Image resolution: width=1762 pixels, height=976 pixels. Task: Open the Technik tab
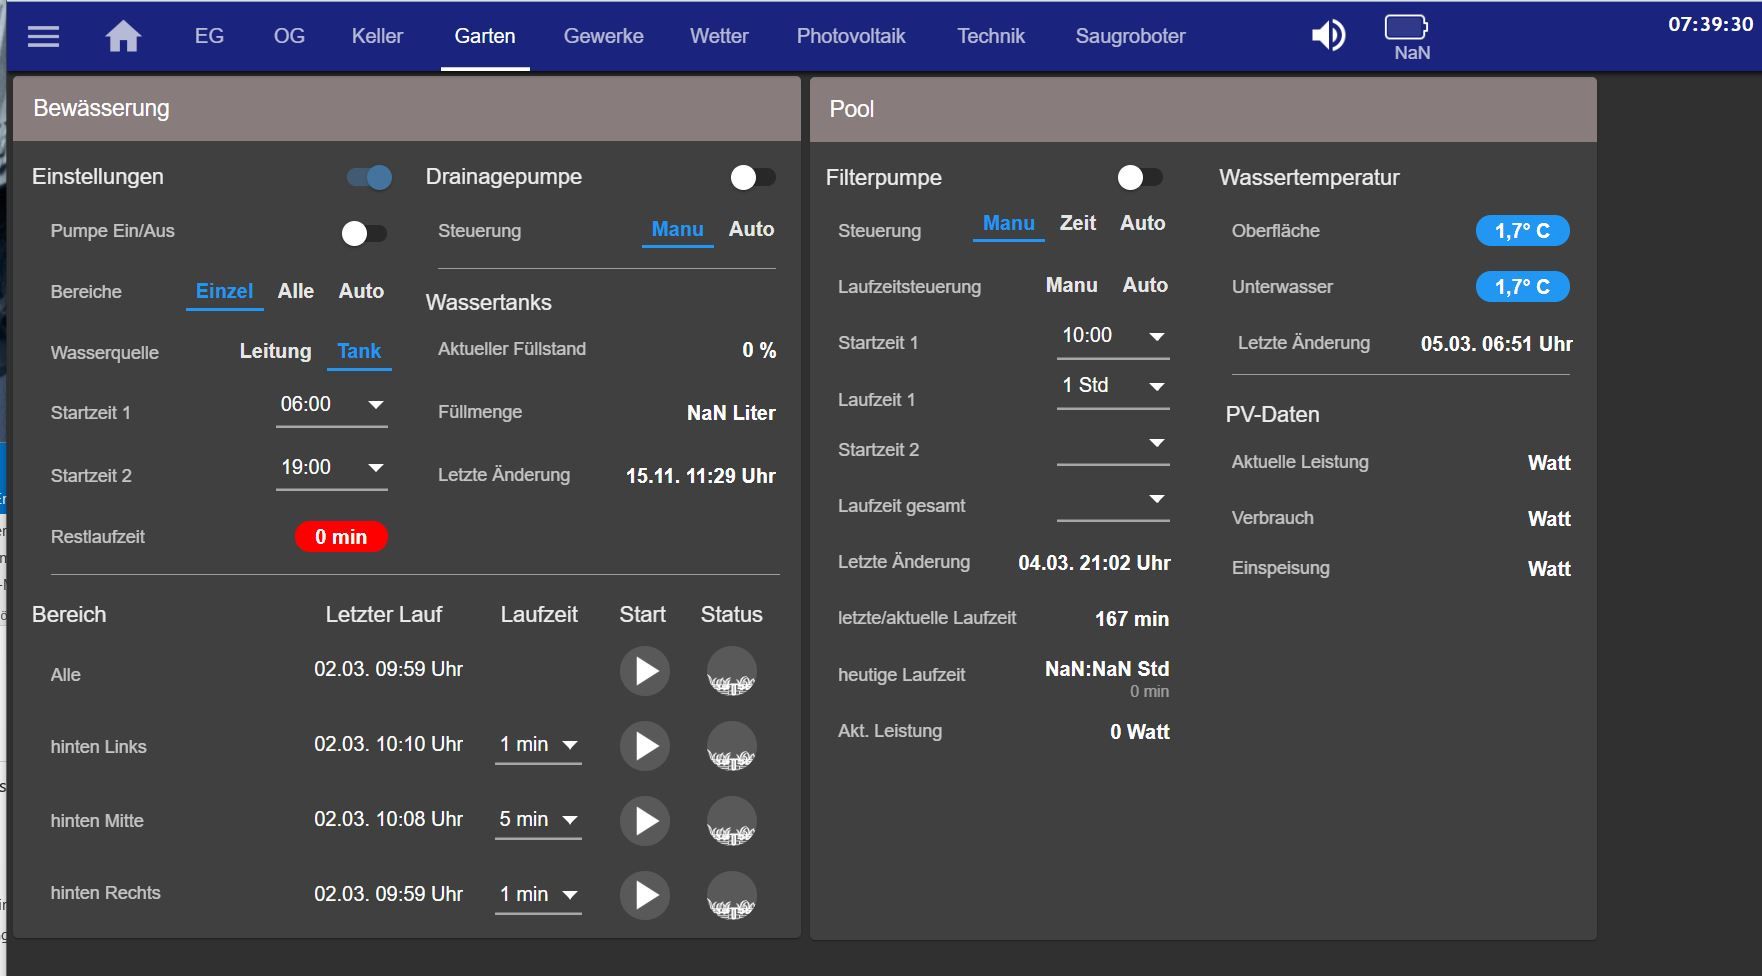click(x=991, y=36)
